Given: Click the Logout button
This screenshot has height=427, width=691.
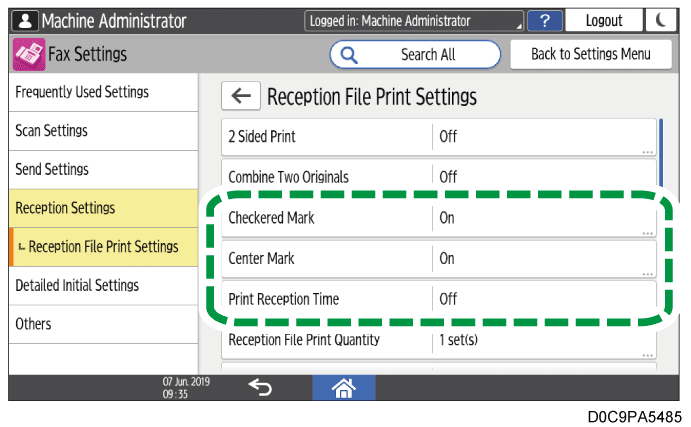Looking at the screenshot, I should (603, 20).
